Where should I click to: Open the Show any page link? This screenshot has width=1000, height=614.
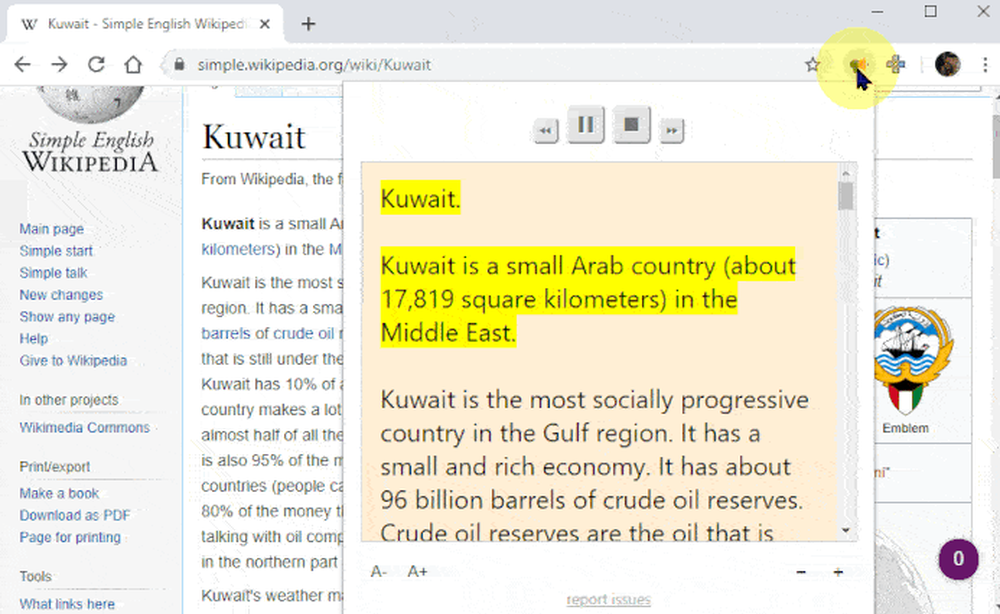coord(67,317)
